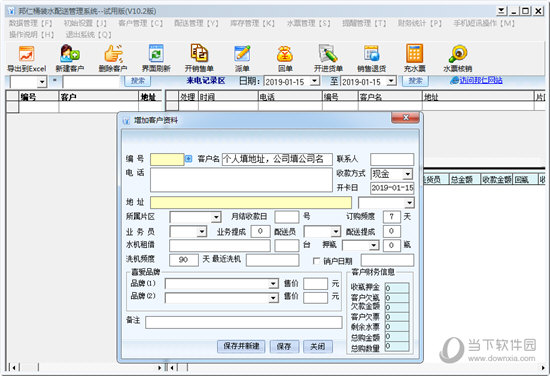Open the 库存管理 [K] menu
The image size is (550, 376).
tap(252, 24)
